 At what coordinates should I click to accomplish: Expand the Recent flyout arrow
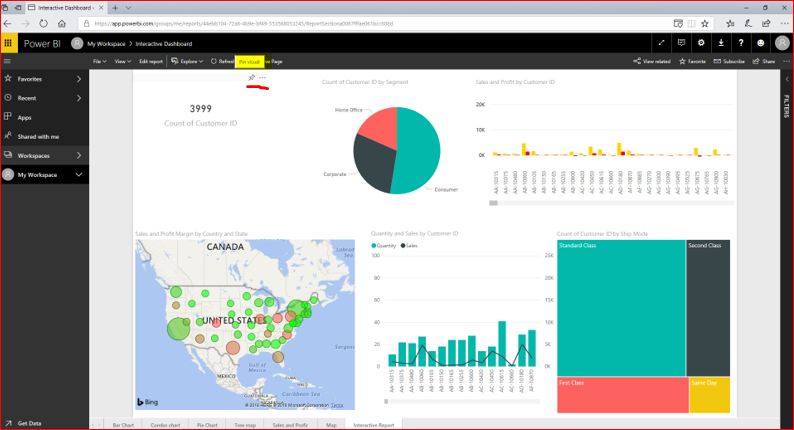pos(79,98)
